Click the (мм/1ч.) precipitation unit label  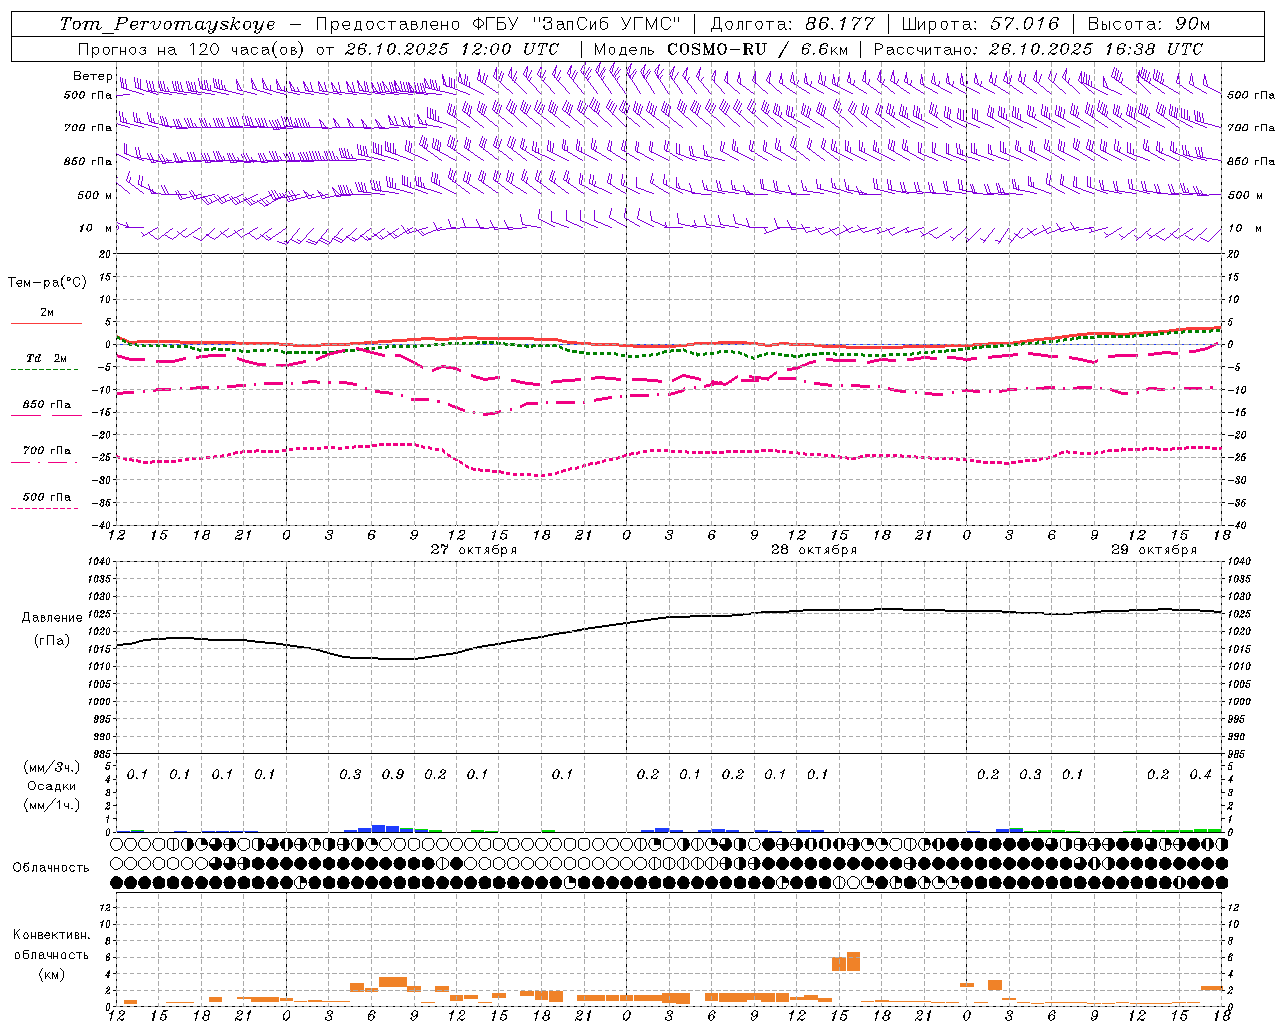[x=52, y=805]
